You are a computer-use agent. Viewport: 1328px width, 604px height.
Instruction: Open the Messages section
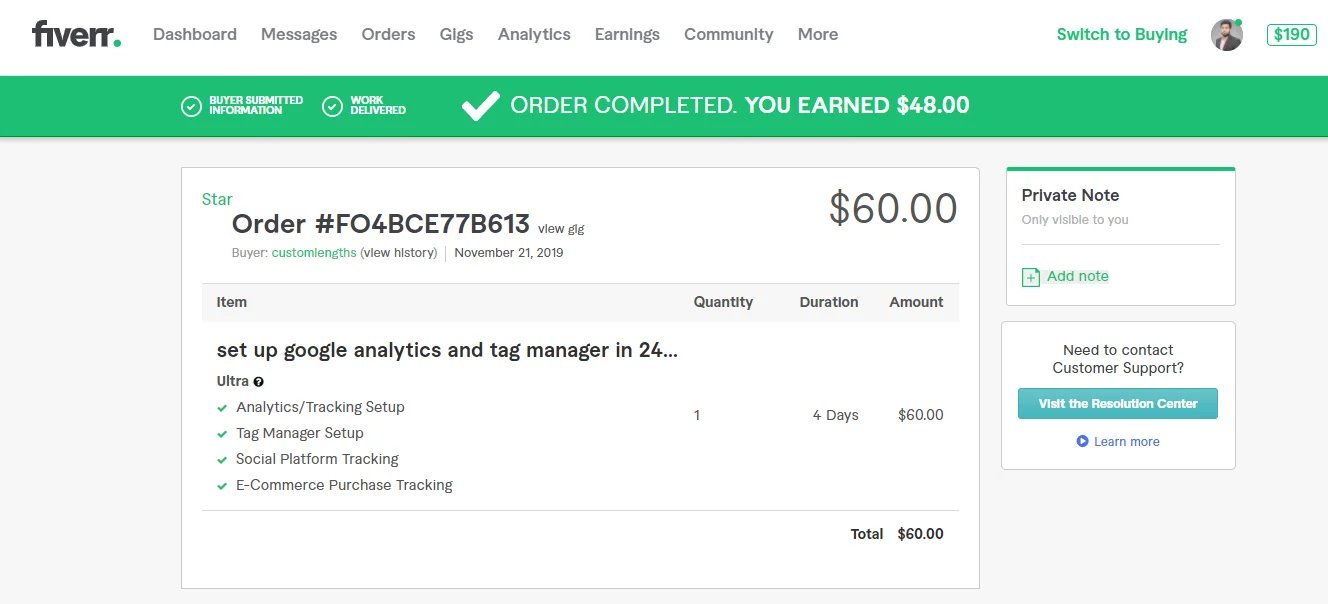(299, 35)
